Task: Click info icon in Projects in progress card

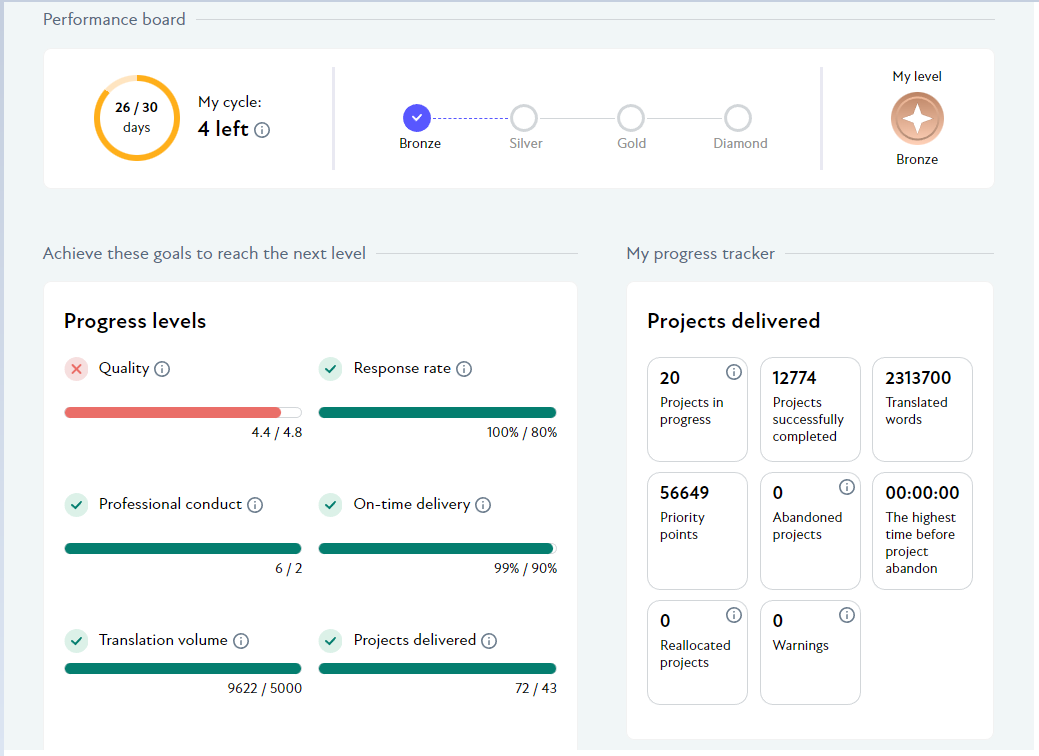Action: tap(733, 372)
